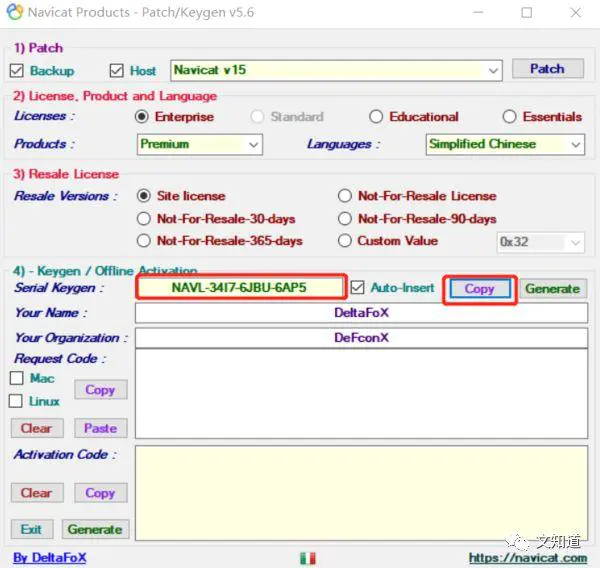This screenshot has height=568, width=600.
Task: Copy the request code
Action: point(101,390)
